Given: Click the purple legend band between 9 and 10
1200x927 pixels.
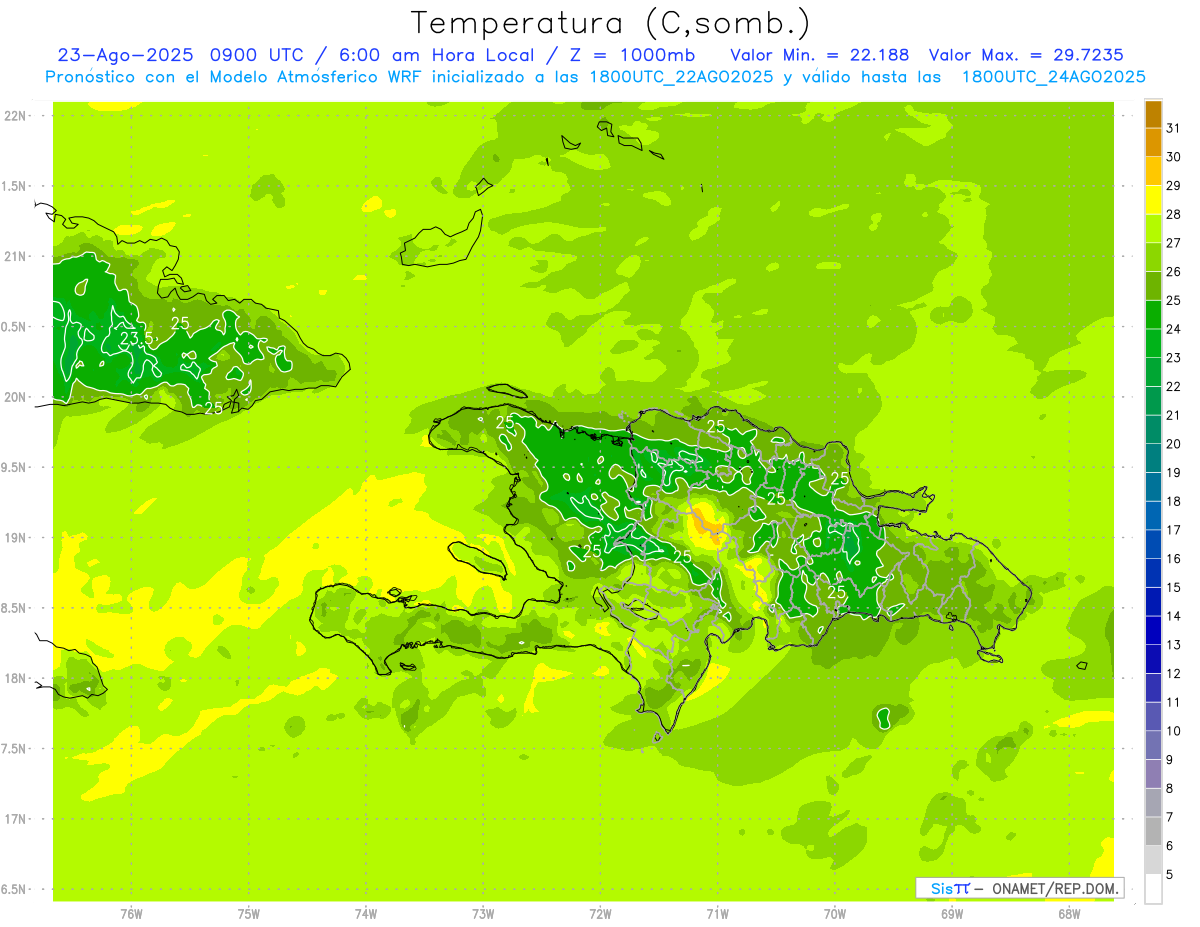Looking at the screenshot, I should tap(1153, 746).
